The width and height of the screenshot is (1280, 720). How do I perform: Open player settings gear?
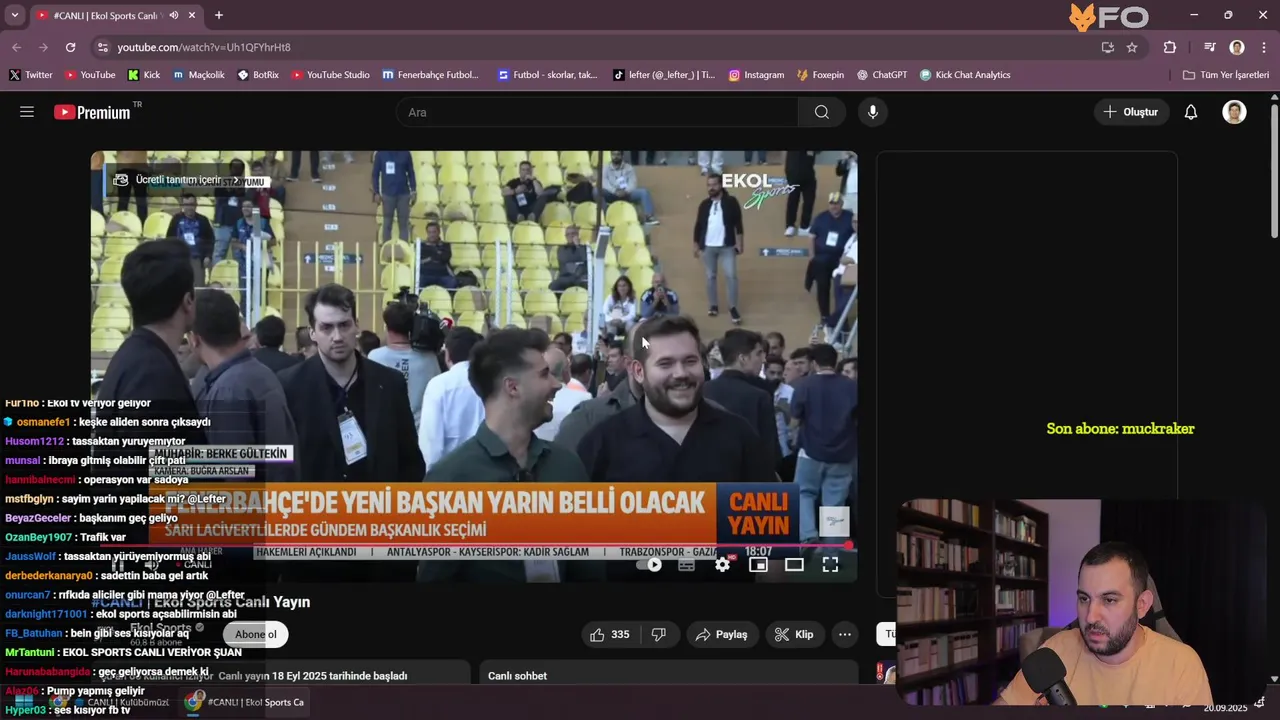[722, 565]
